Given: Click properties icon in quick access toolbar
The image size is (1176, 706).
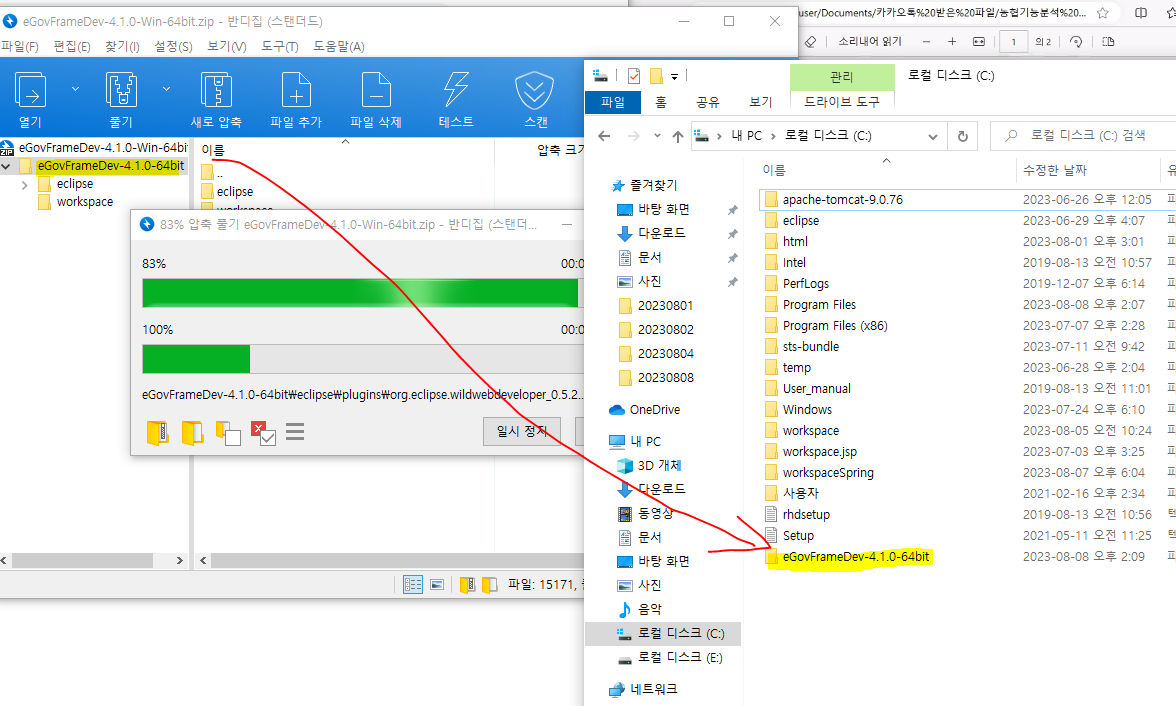Looking at the screenshot, I should [x=634, y=75].
